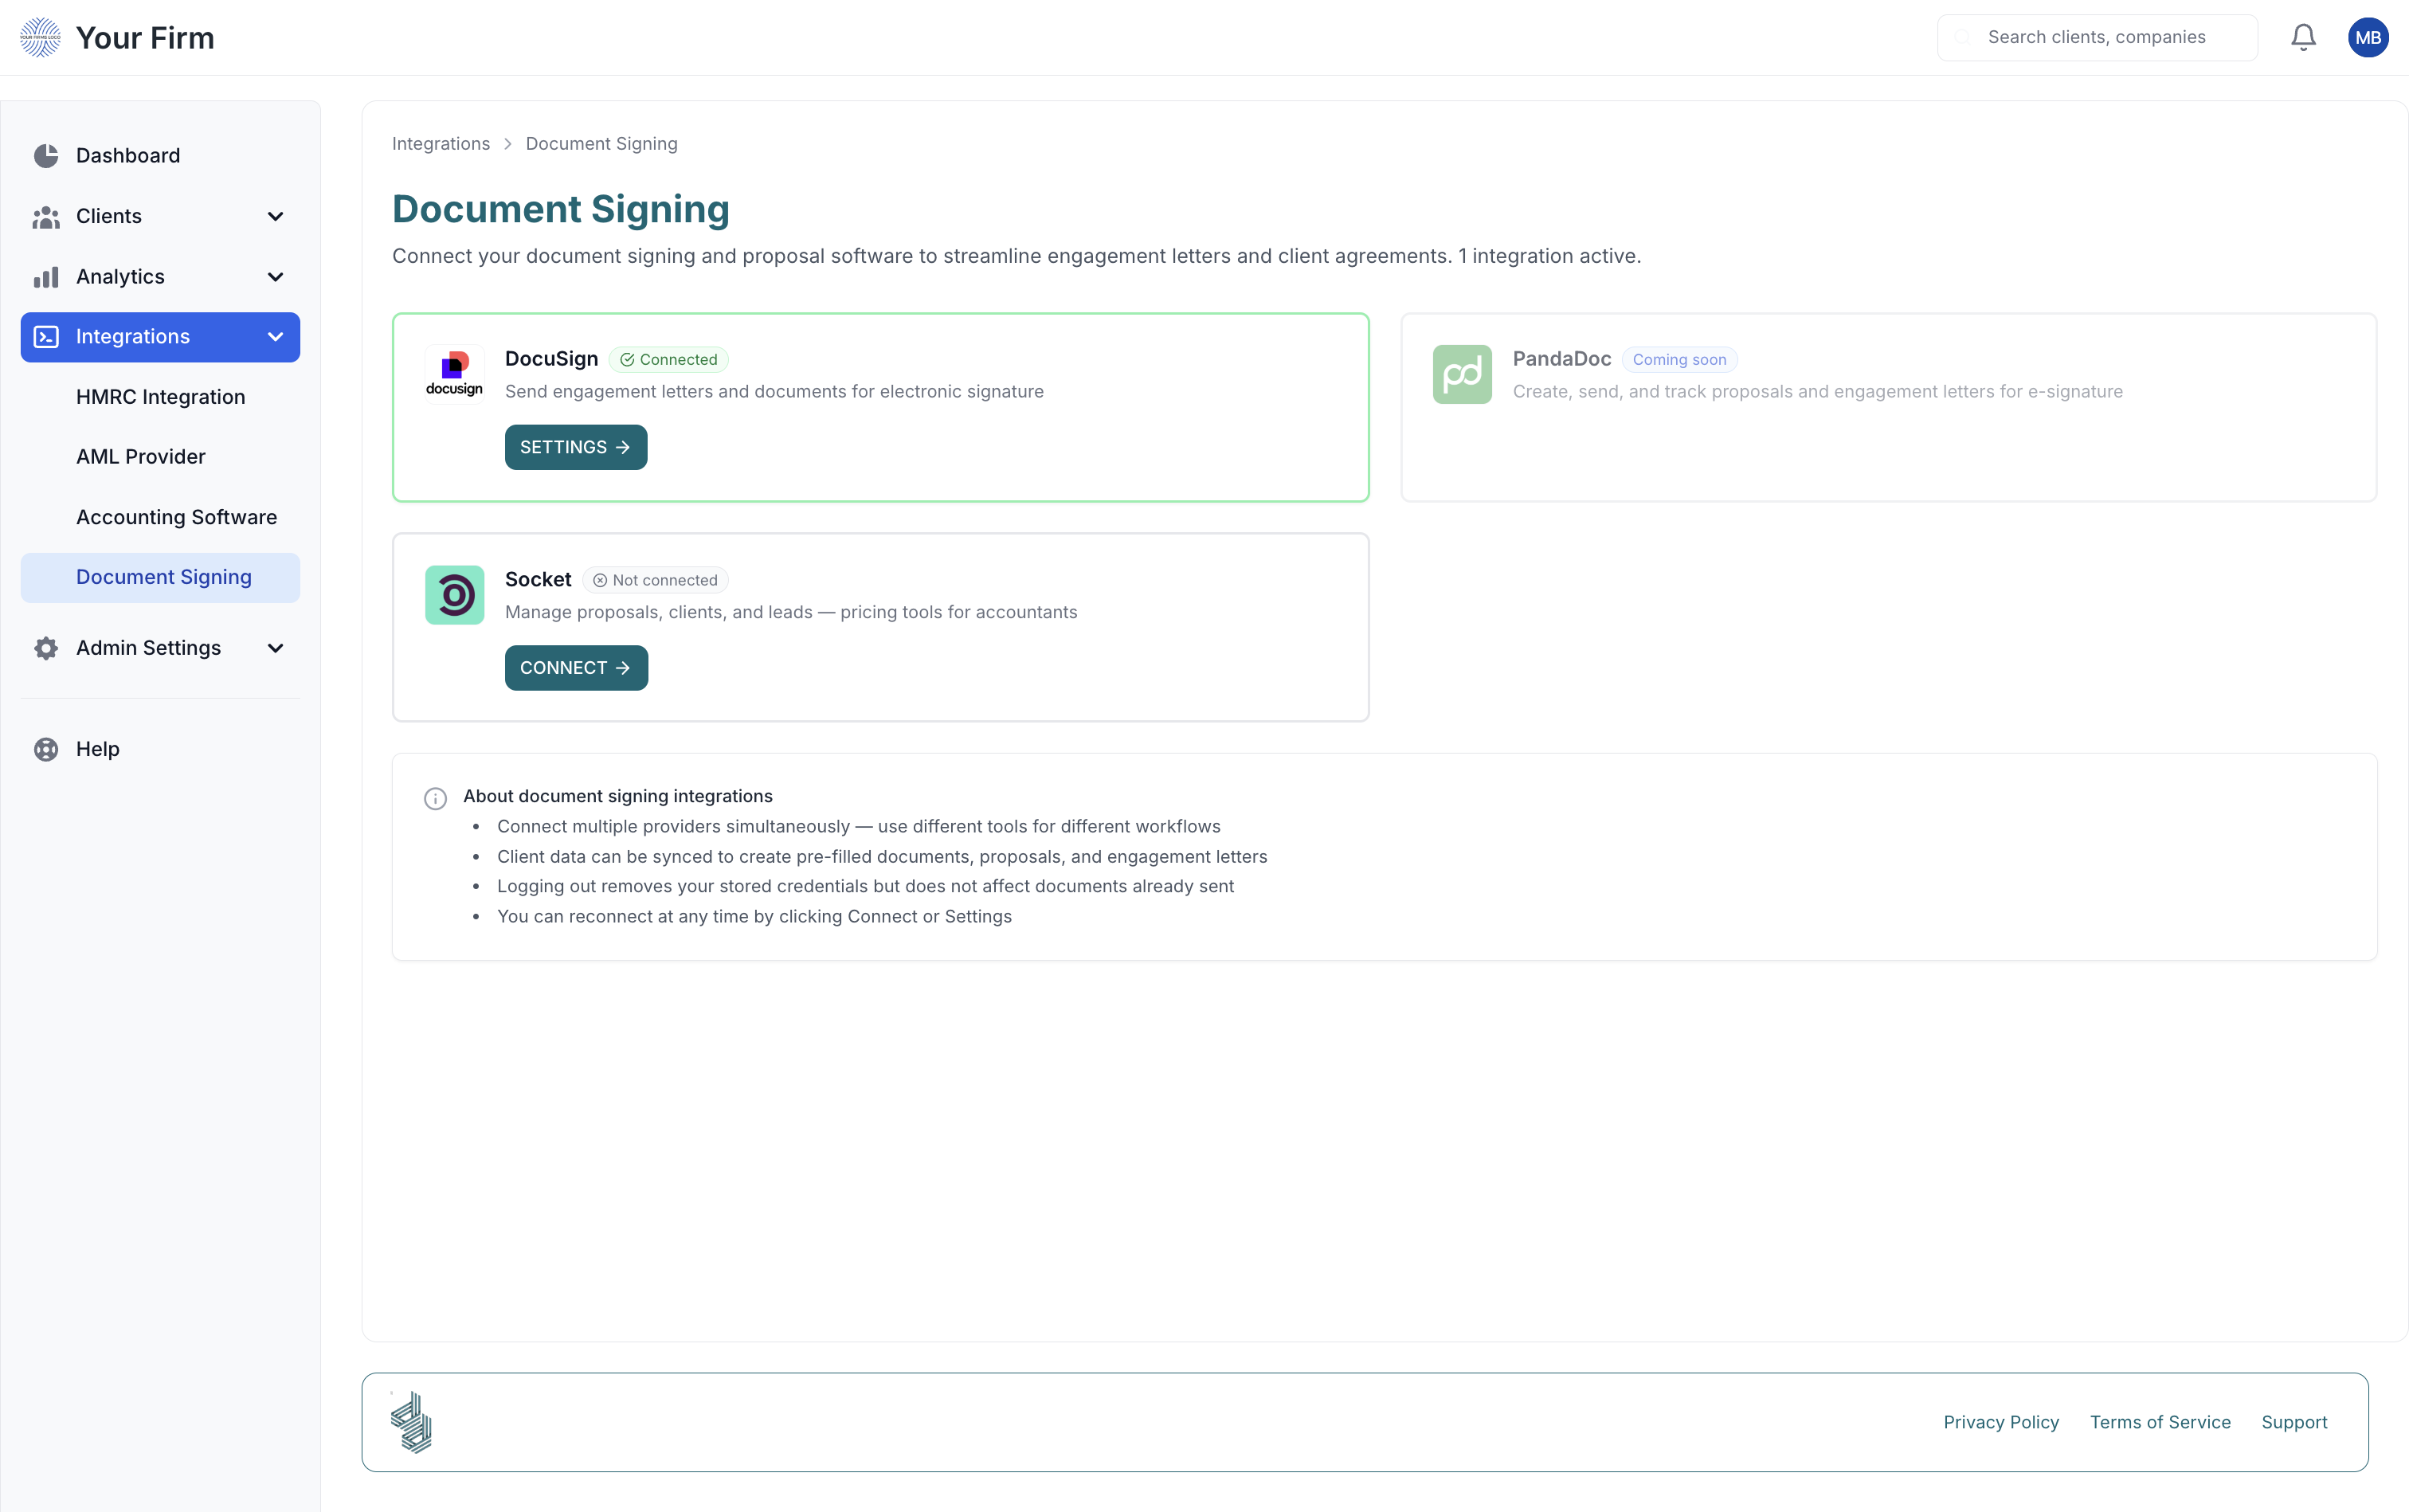Open DocuSign SETTINGS button
The width and height of the screenshot is (2409, 1512).
pos(575,447)
